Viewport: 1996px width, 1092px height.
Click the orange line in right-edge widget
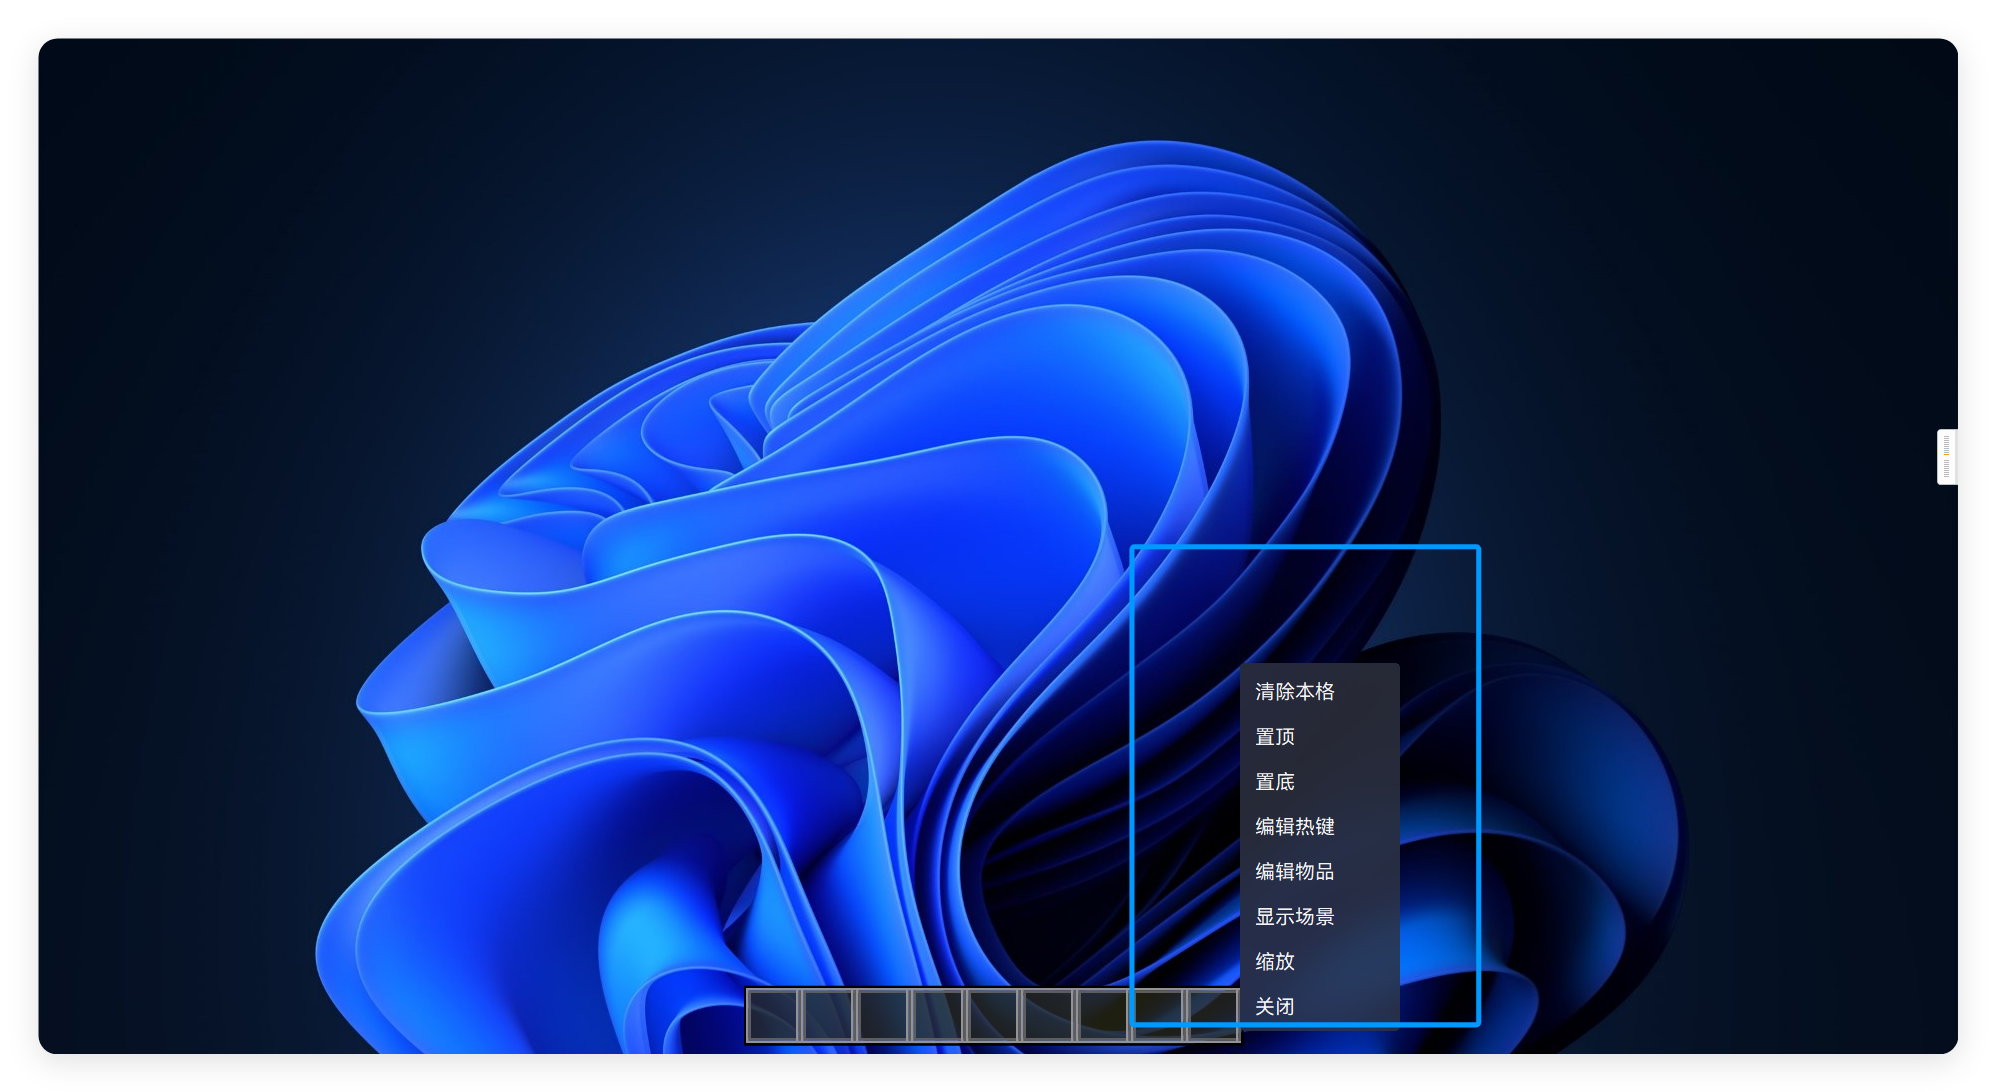click(x=1946, y=454)
